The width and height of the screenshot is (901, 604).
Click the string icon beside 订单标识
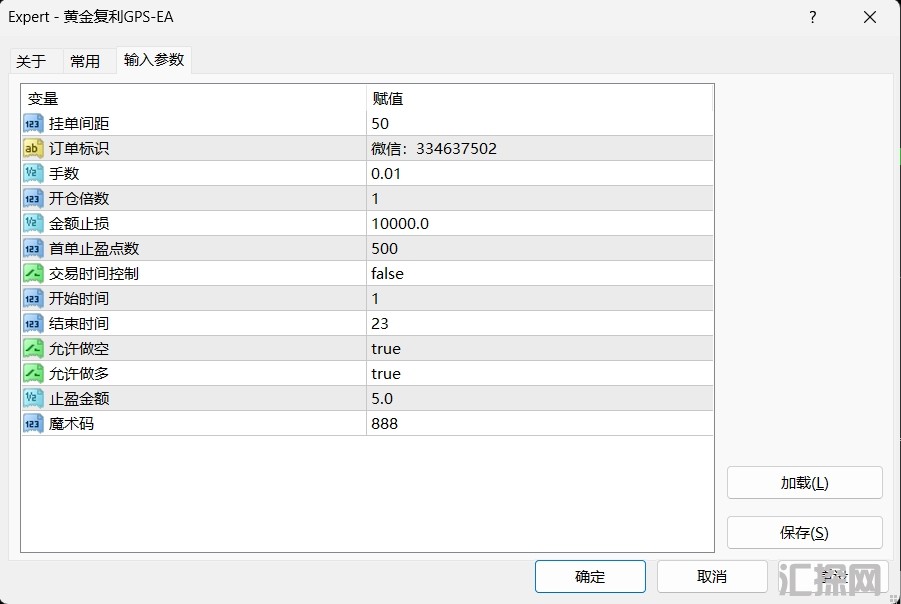point(33,148)
